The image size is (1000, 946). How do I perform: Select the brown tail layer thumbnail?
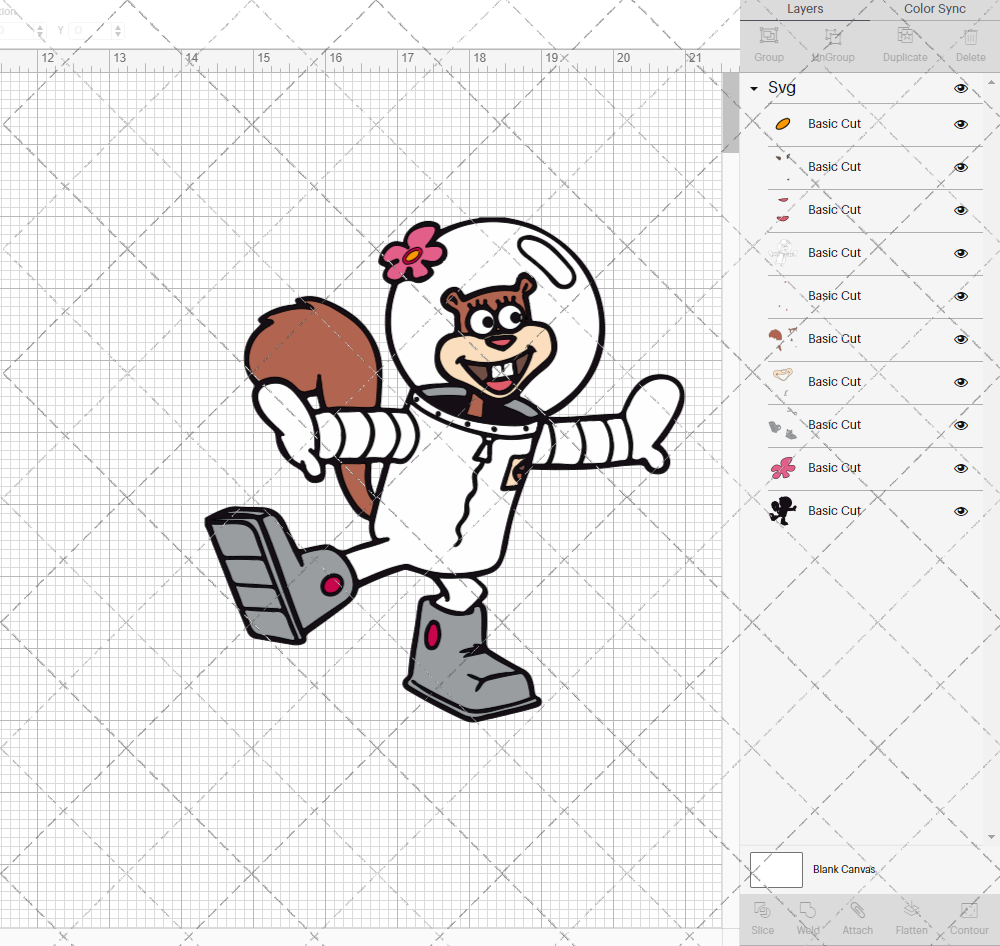tap(783, 339)
